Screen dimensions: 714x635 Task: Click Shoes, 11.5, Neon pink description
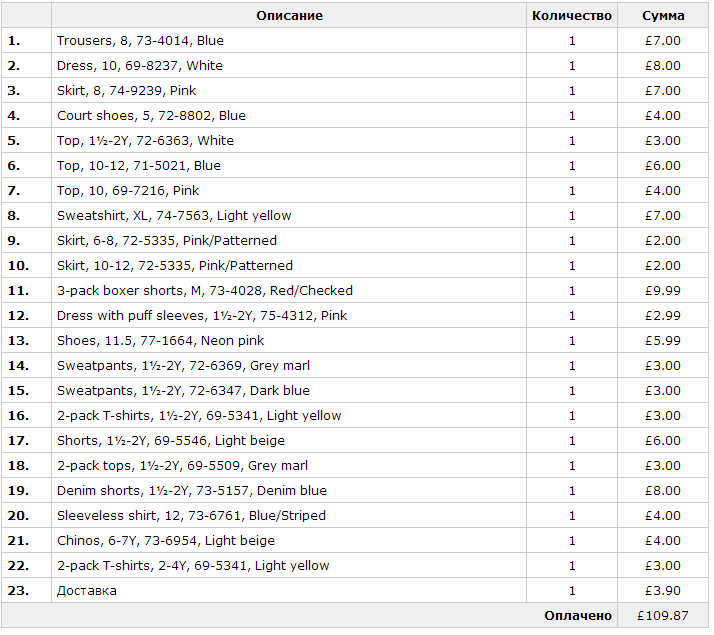pyautogui.click(x=160, y=340)
